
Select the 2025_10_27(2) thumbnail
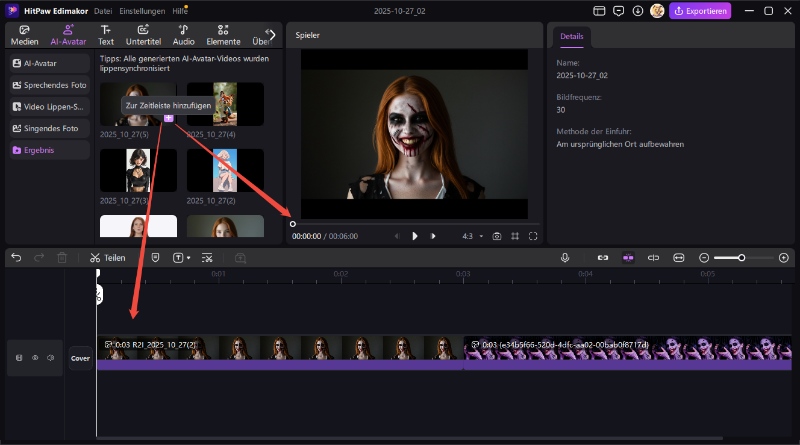coord(225,170)
